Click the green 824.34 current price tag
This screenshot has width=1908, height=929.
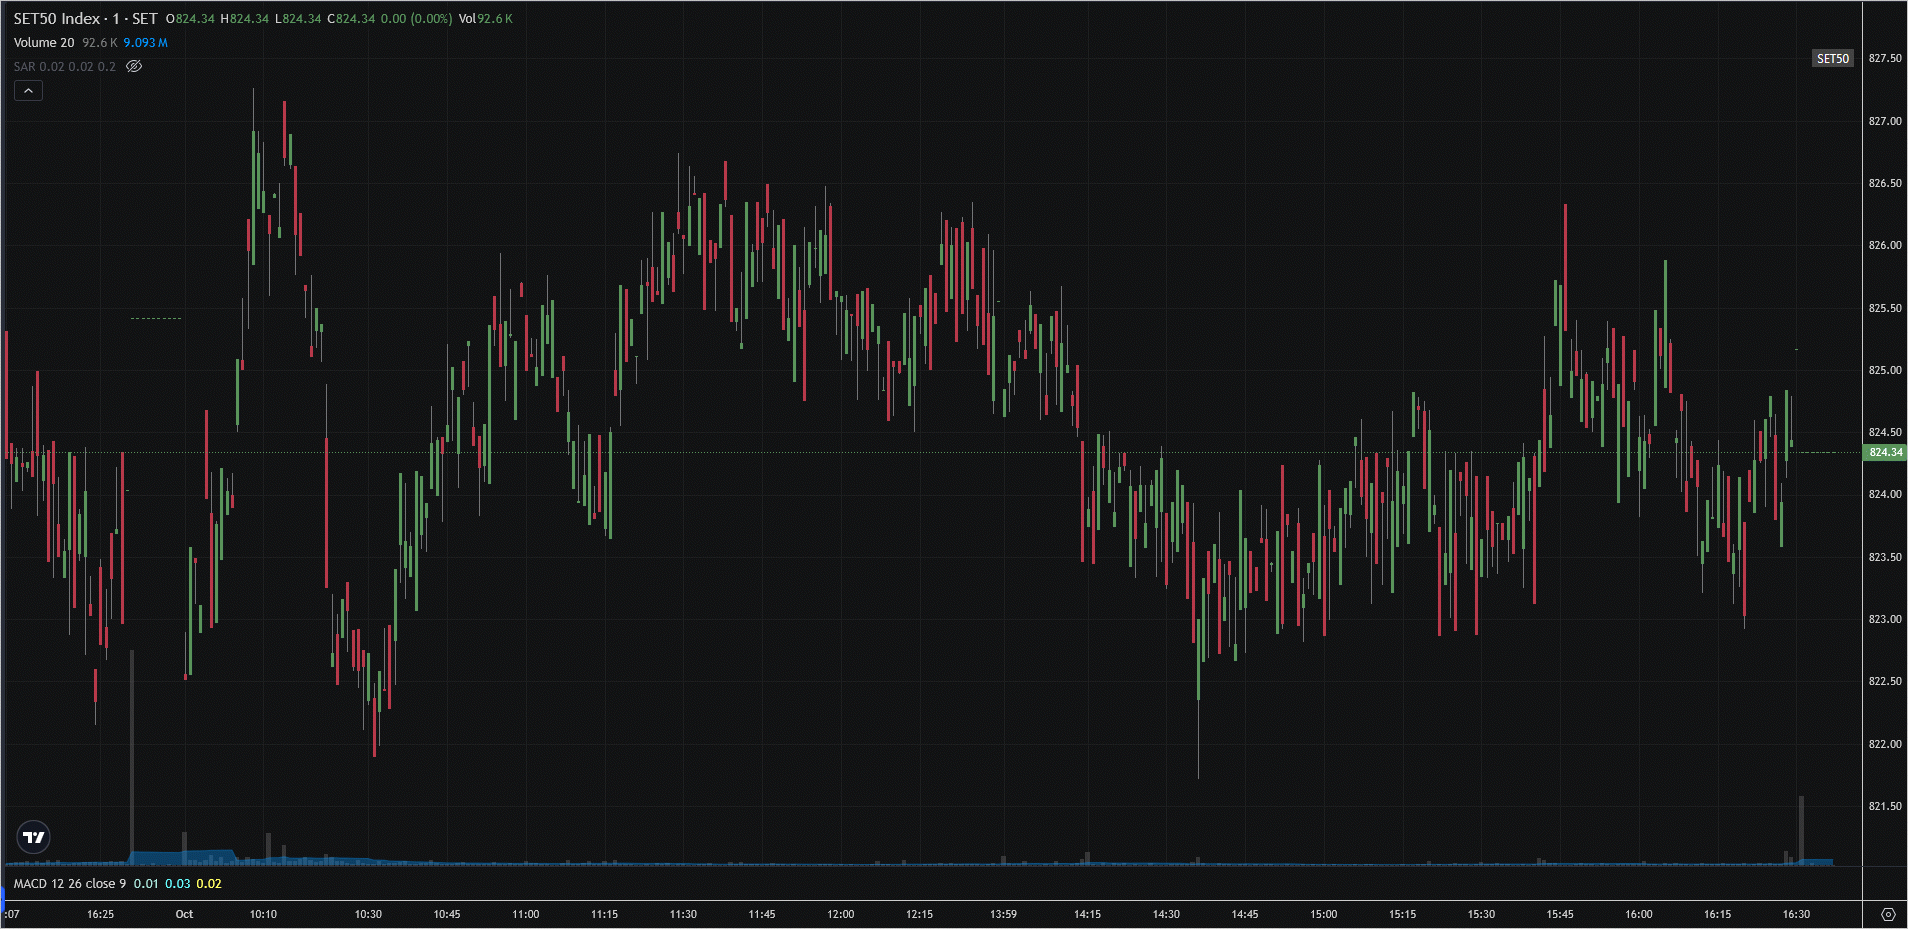point(1885,453)
